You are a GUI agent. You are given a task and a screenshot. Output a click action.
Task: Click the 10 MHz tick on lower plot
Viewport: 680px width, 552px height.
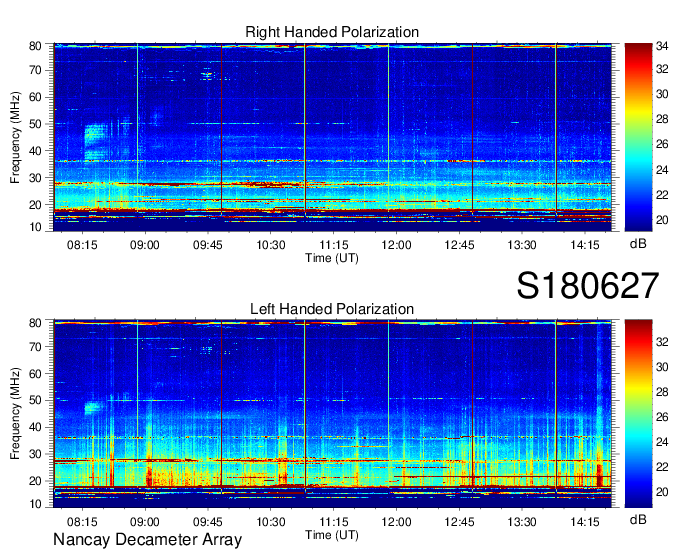(x=35, y=504)
